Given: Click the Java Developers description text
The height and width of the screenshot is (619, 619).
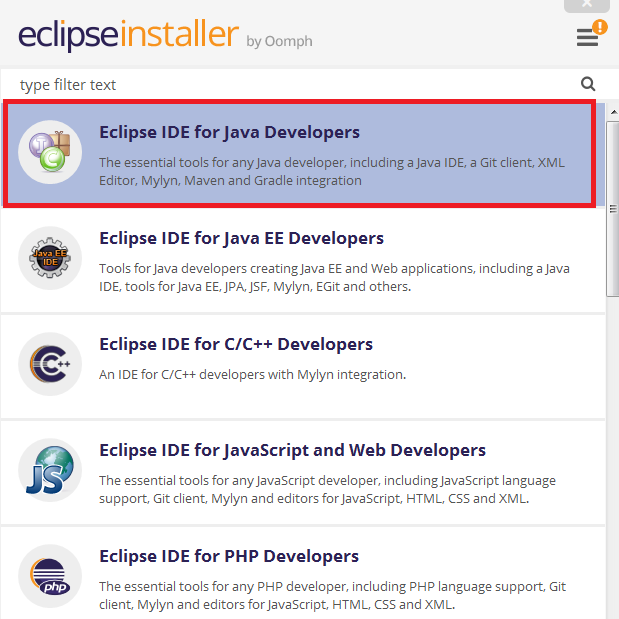Looking at the screenshot, I should coord(332,171).
